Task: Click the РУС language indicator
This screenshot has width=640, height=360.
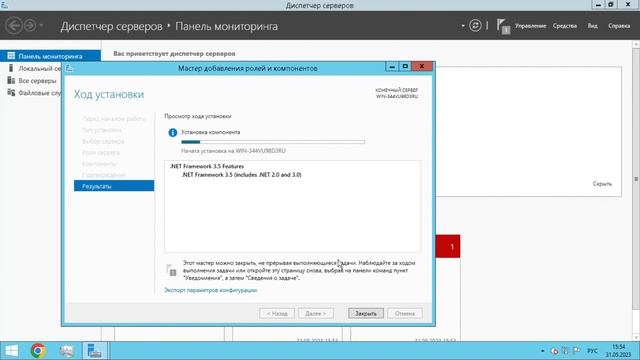Action: tap(592, 351)
